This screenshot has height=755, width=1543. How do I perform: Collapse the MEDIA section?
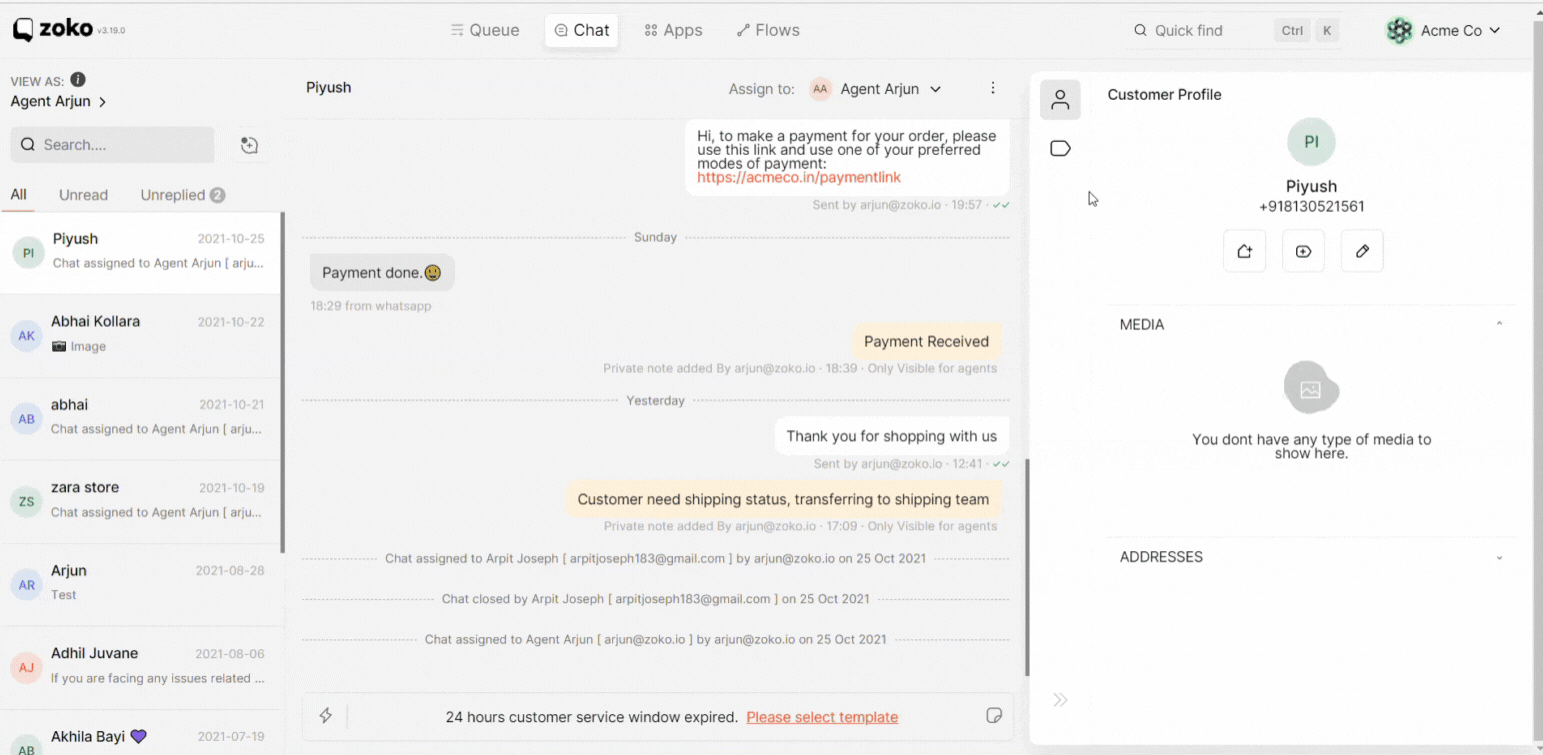1499,324
